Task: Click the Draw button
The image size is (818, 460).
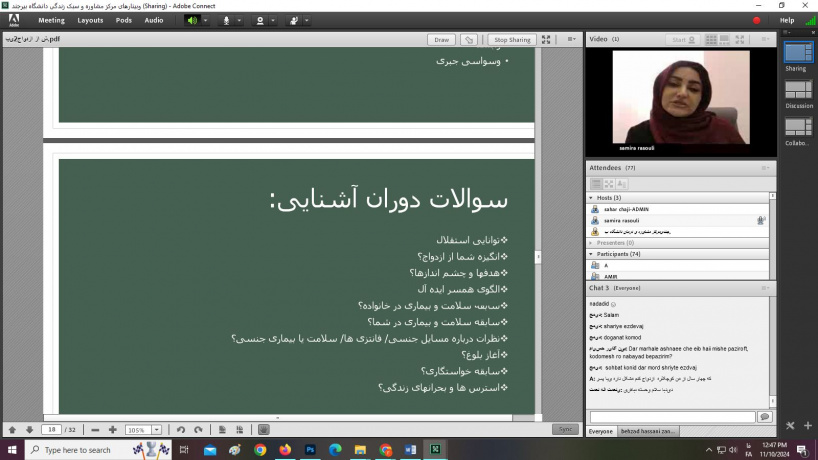Action: pos(441,40)
